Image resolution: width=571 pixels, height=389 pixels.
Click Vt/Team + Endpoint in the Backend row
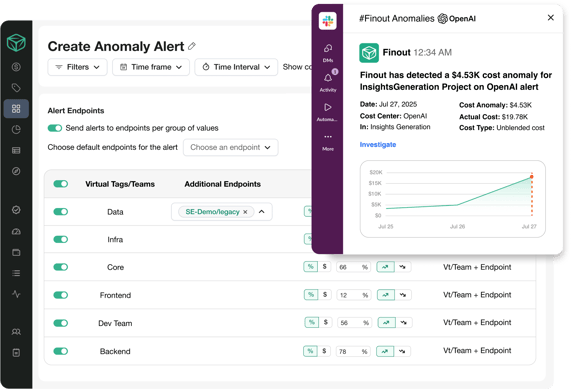[477, 350]
